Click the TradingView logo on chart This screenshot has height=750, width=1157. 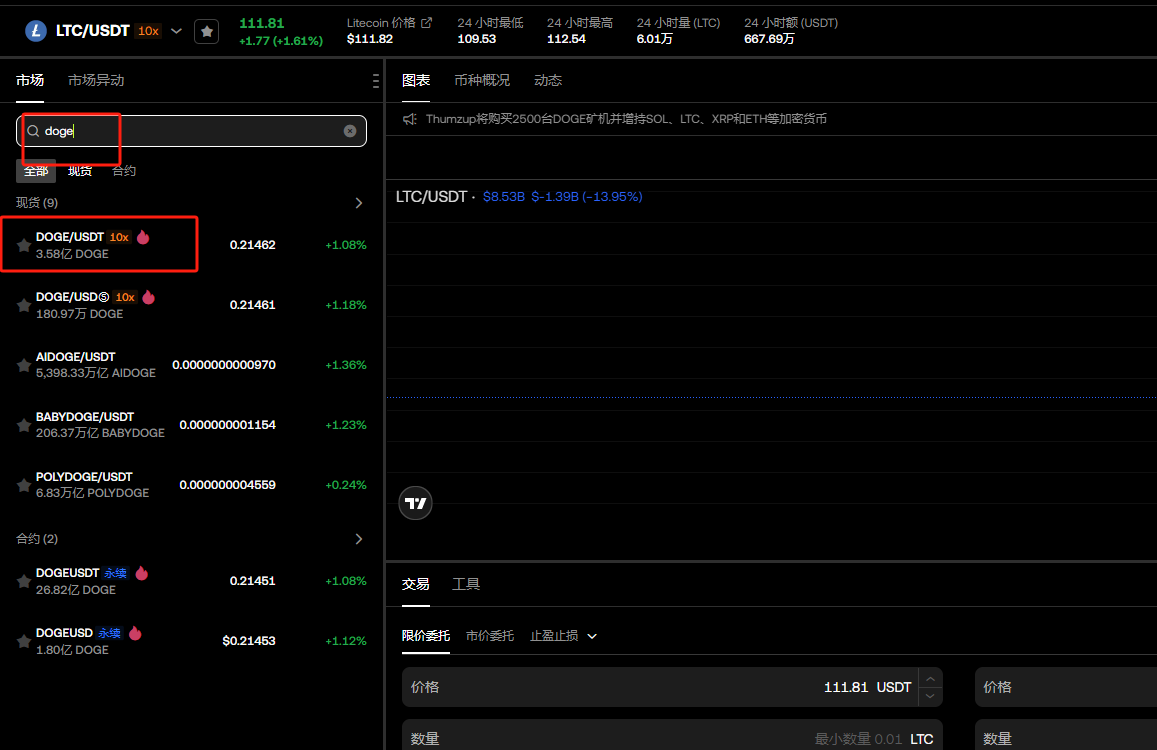[x=415, y=503]
